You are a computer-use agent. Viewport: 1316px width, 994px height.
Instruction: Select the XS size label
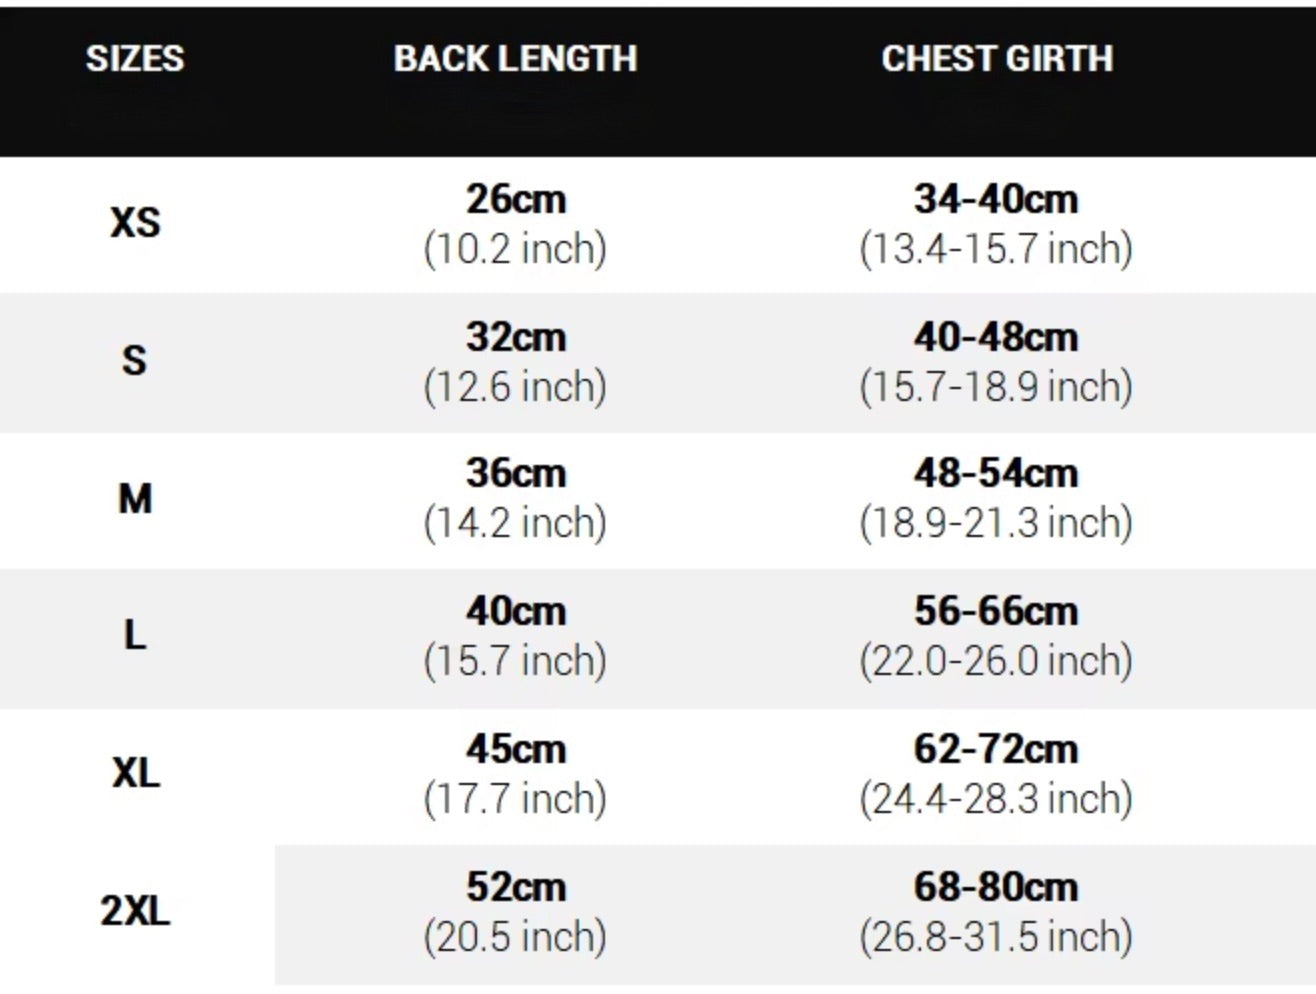[135, 222]
